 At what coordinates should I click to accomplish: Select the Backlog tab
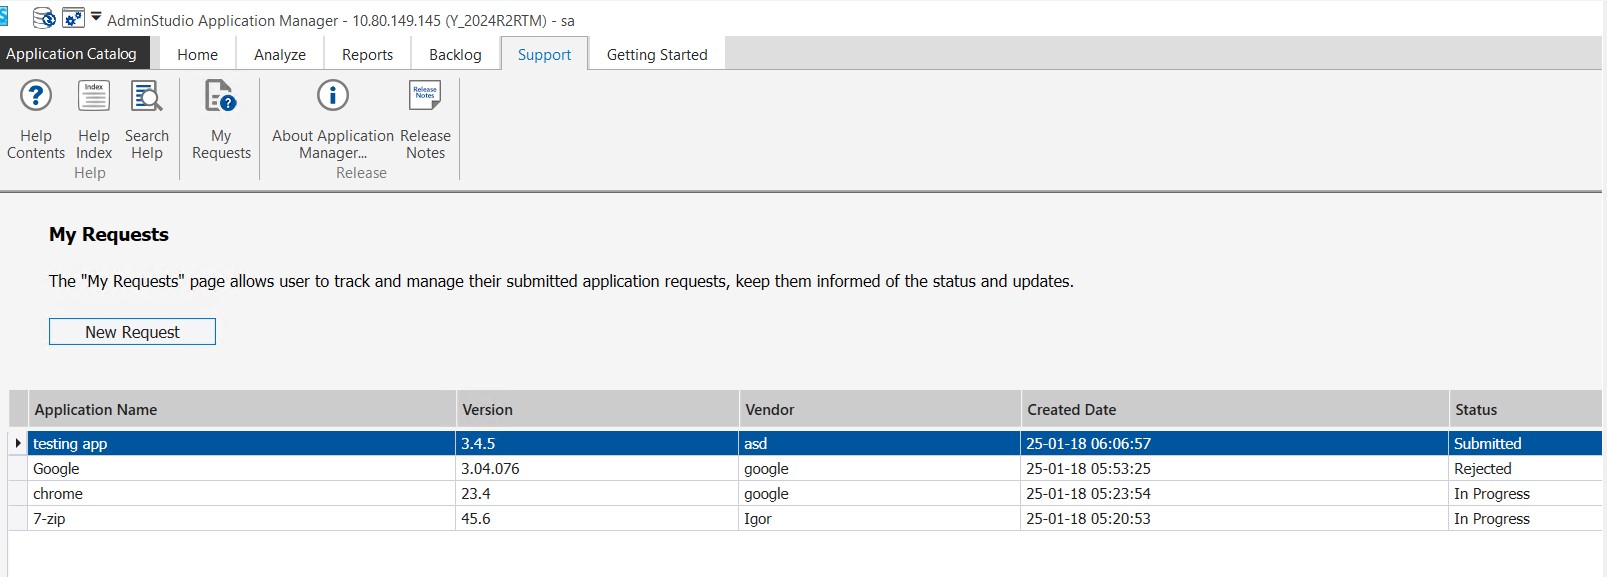pyautogui.click(x=455, y=55)
